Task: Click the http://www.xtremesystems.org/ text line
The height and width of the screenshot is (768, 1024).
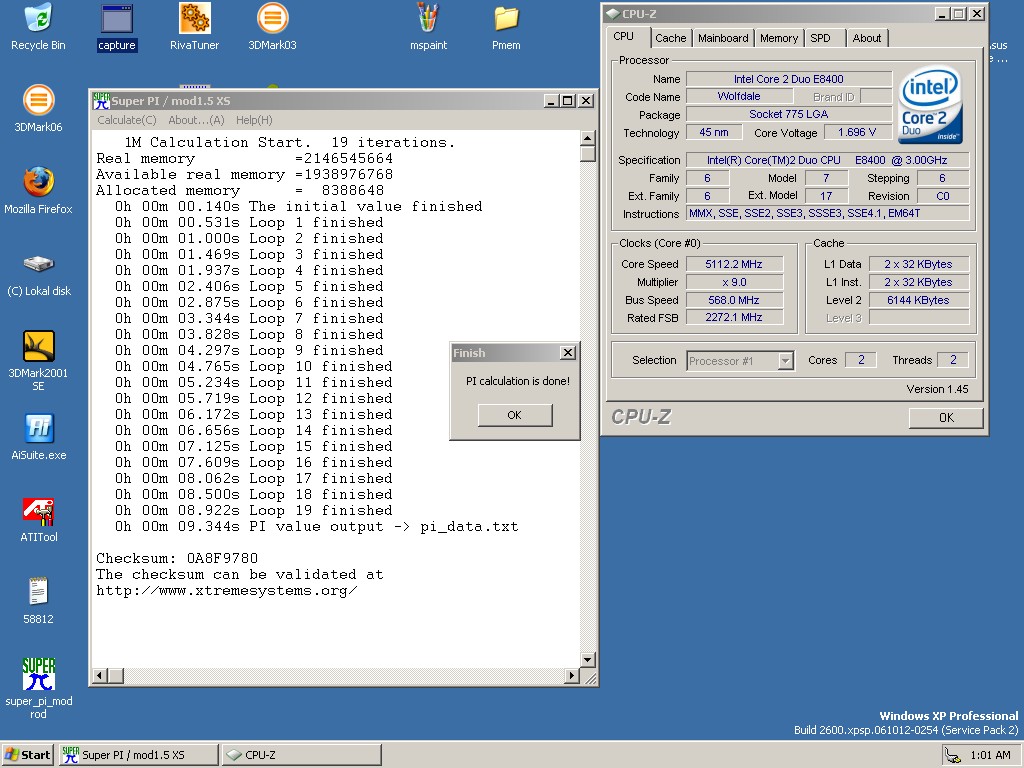Action: coord(227,591)
